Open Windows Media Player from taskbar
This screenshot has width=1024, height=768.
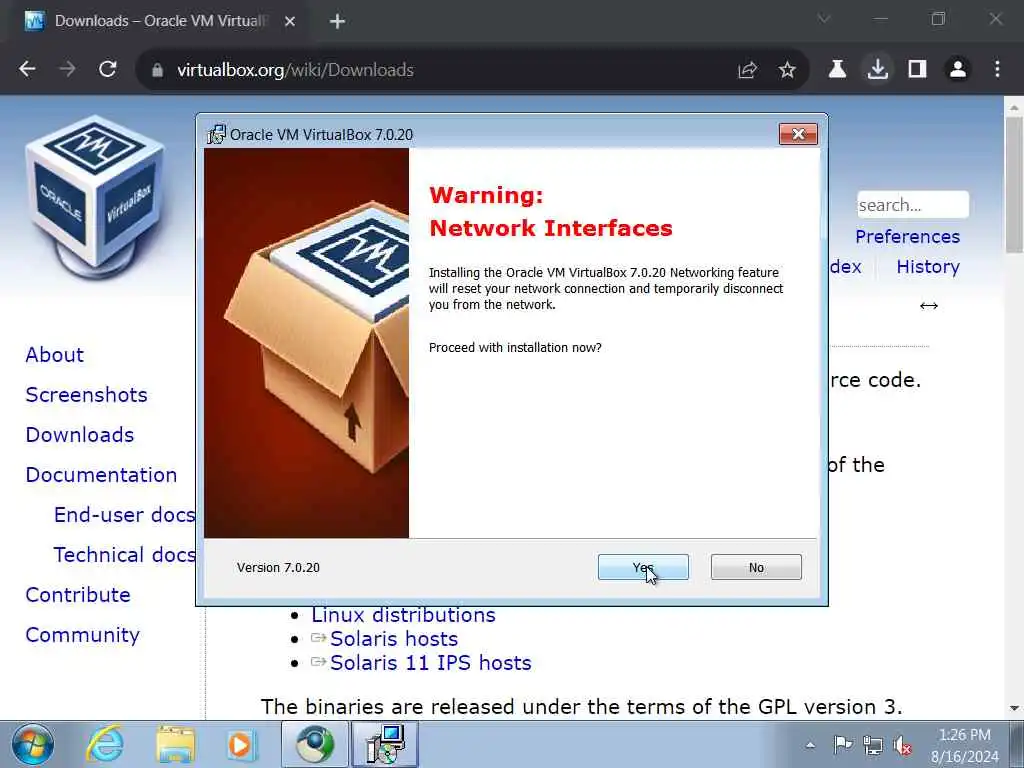tap(240, 744)
